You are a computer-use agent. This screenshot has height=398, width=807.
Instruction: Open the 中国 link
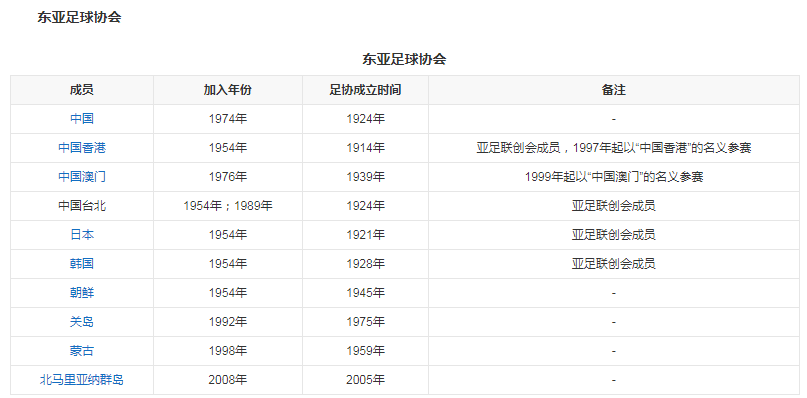coord(82,119)
